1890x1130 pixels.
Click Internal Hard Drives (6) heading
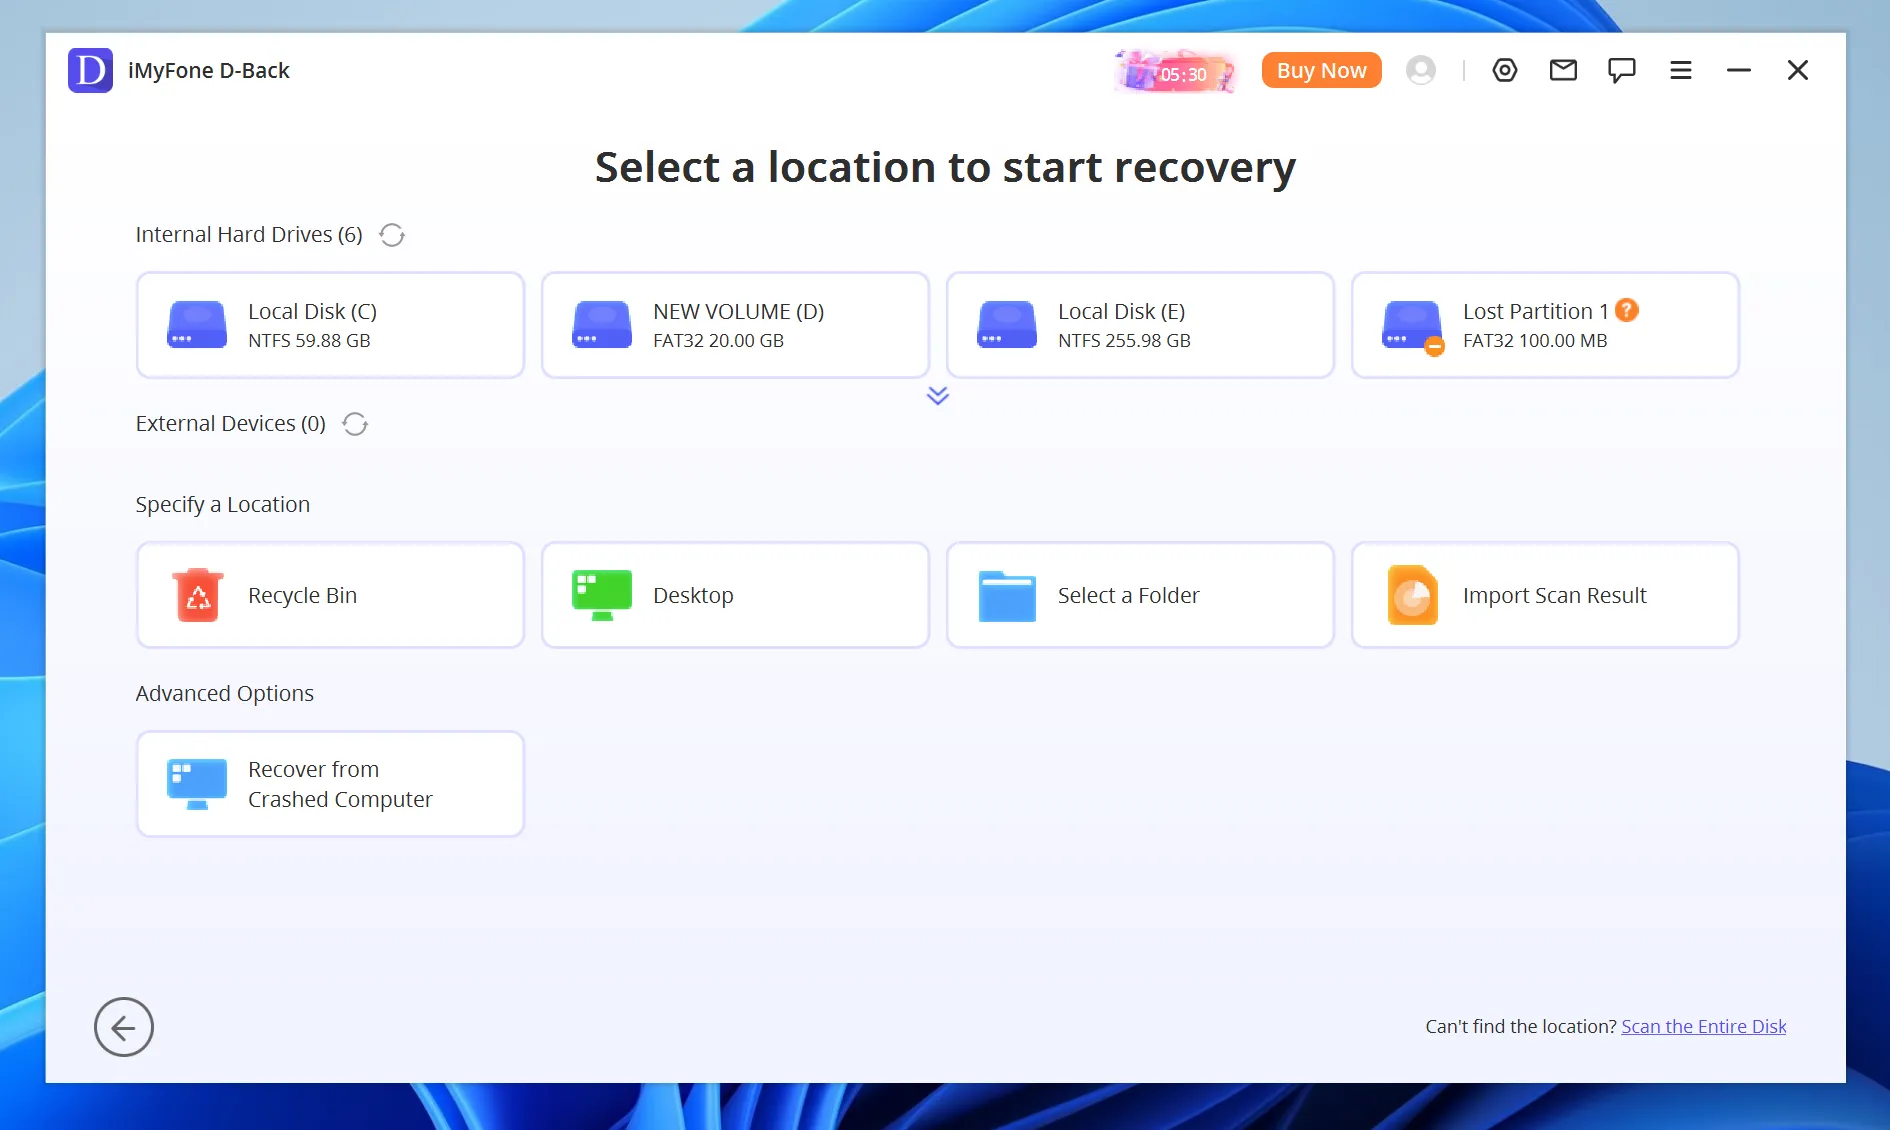coord(249,235)
